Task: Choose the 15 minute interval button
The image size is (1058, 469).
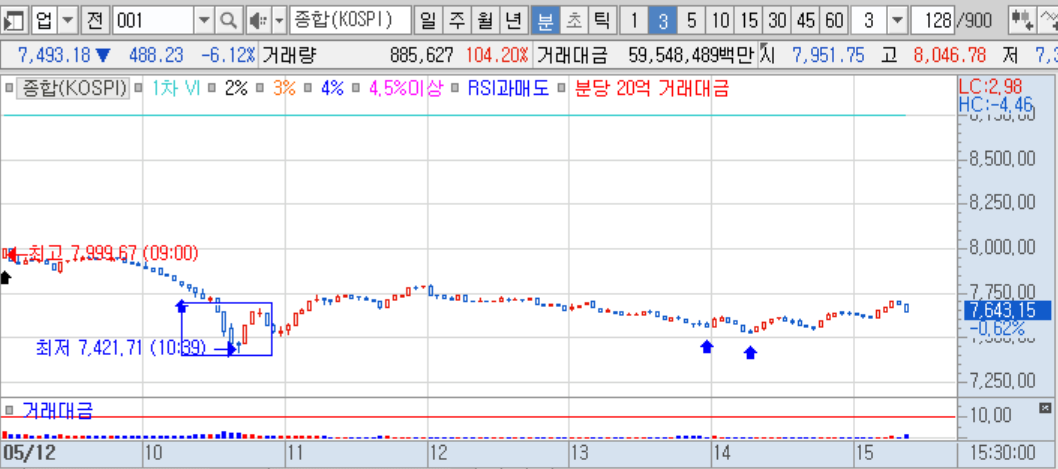Action: point(749,21)
